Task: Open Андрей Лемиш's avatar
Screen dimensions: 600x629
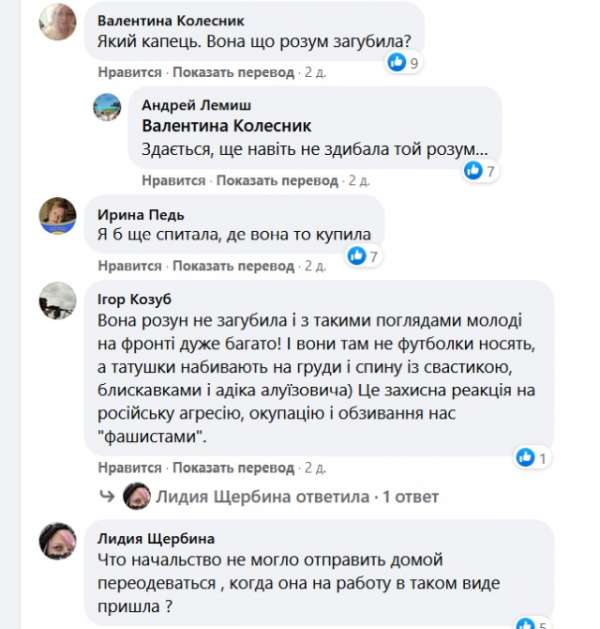Action: (x=107, y=107)
